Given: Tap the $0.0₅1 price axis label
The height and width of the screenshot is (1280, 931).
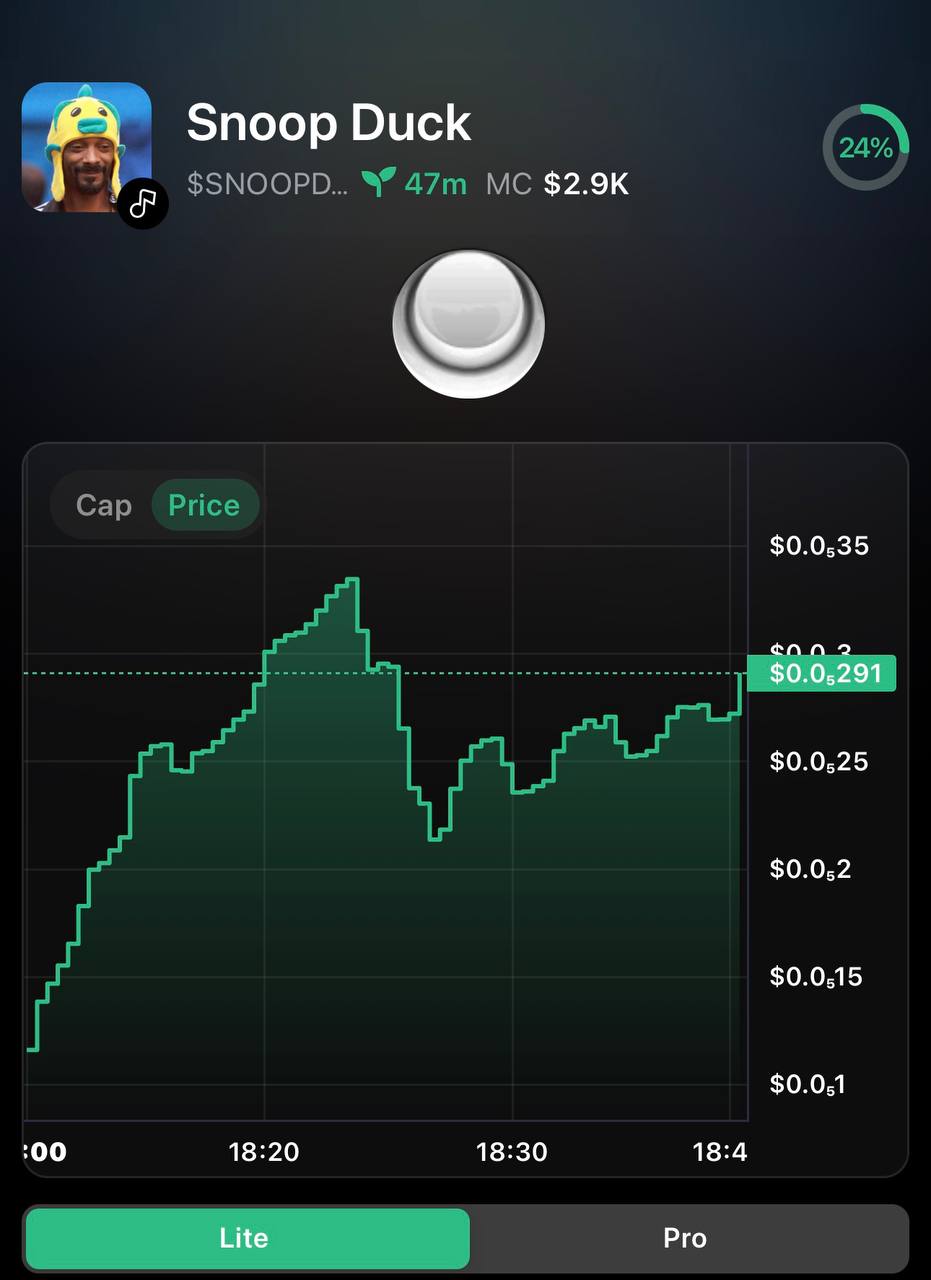Looking at the screenshot, I should 807,1084.
